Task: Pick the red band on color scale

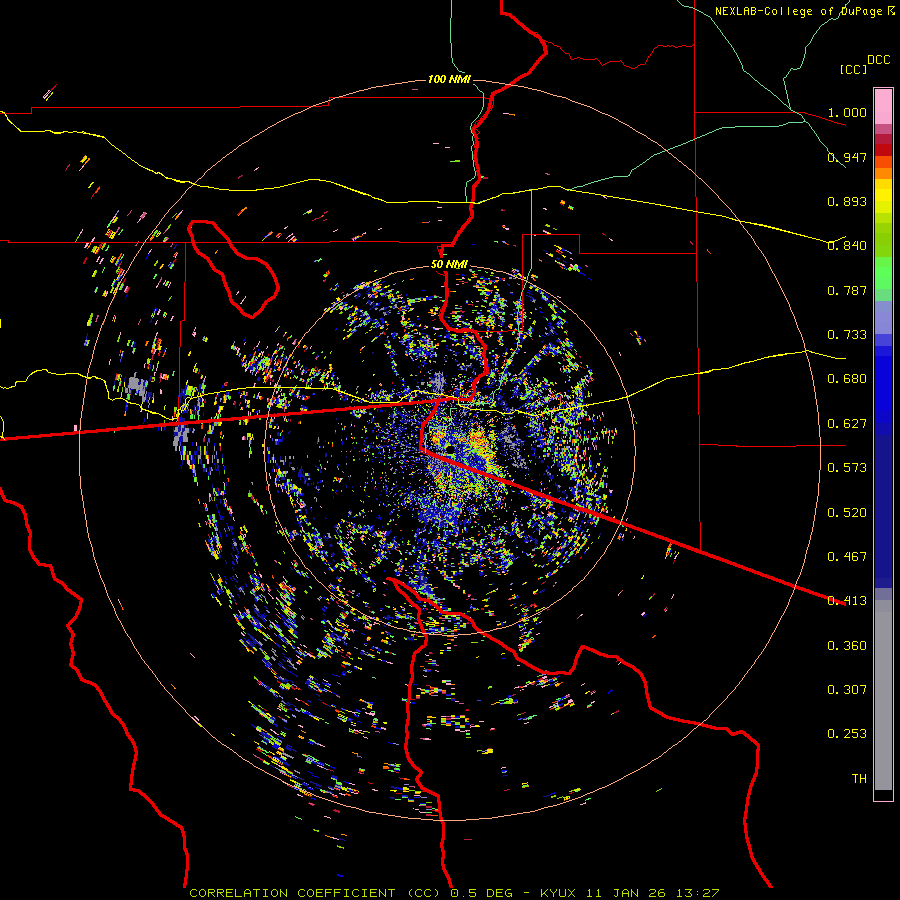Action: point(883,149)
